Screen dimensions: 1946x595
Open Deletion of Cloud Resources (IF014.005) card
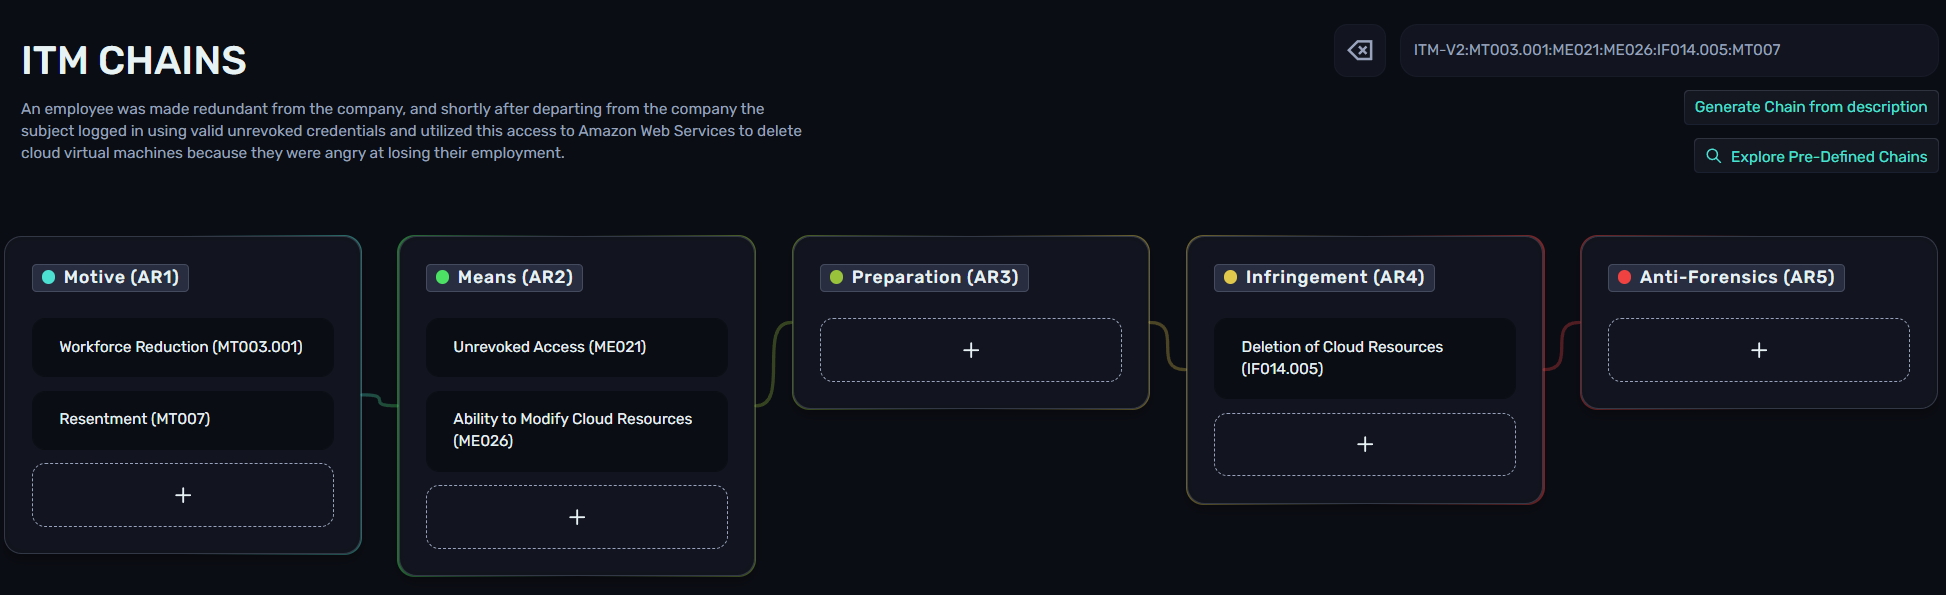1365,358
